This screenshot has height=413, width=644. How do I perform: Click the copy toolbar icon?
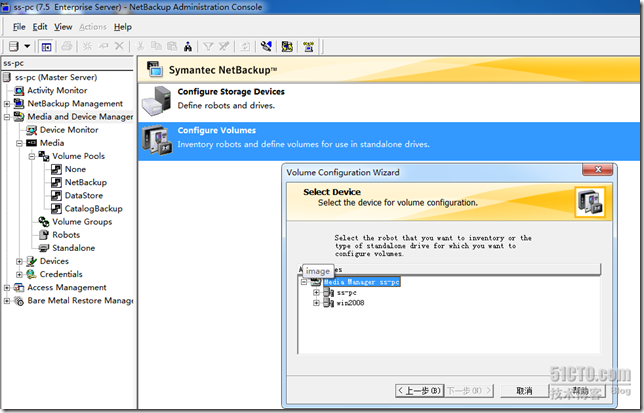point(156,46)
